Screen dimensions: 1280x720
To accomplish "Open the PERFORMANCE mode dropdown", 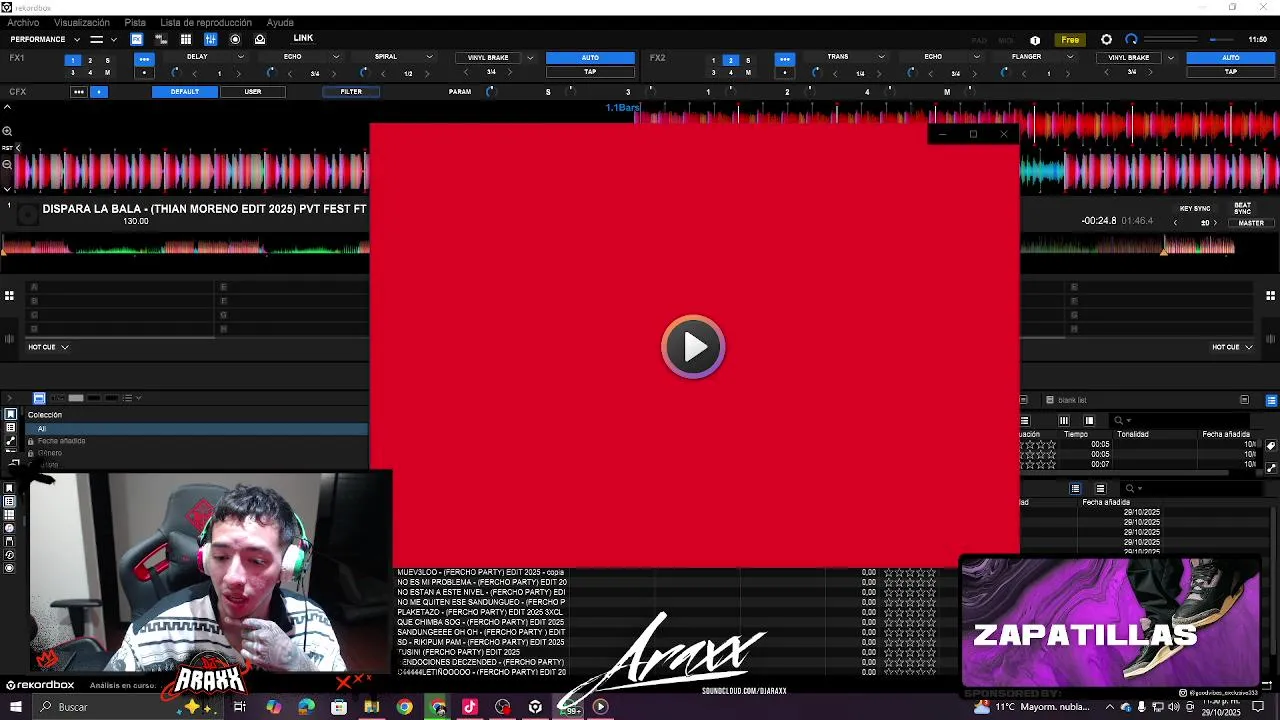I will coord(45,39).
